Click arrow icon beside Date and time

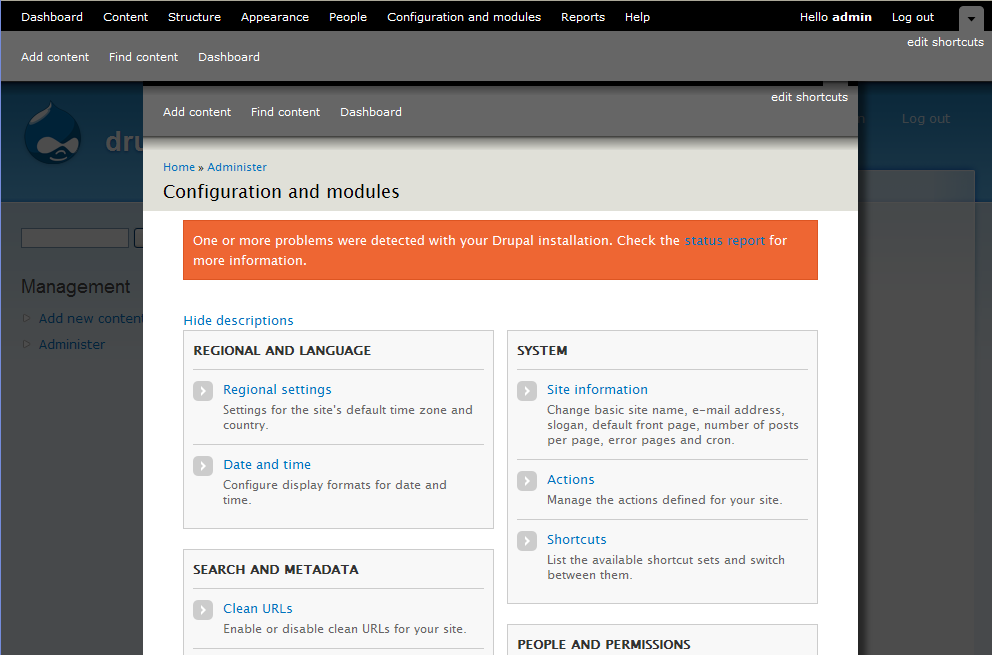[203, 466]
